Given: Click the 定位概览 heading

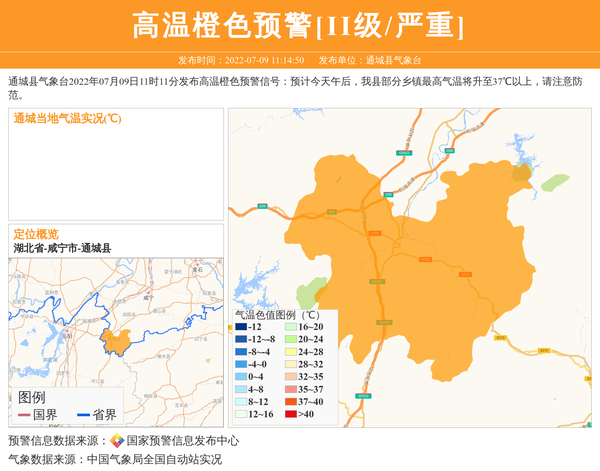Looking at the screenshot, I should click(36, 234).
